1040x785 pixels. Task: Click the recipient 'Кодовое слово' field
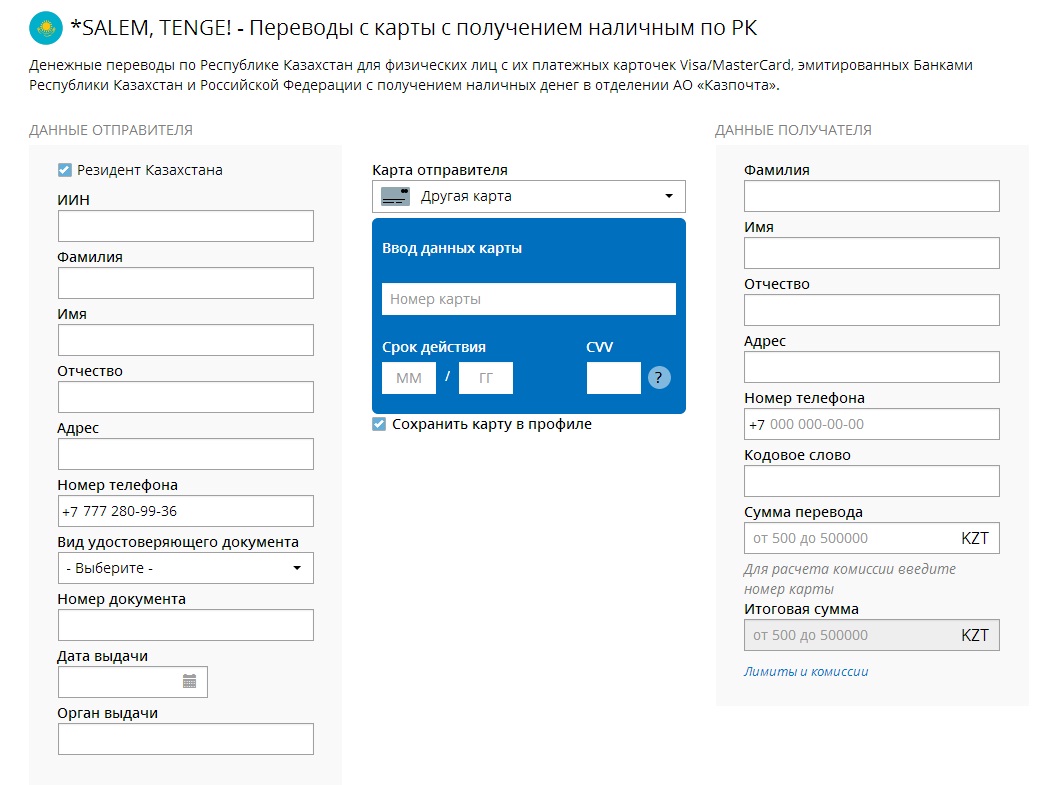pyautogui.click(x=871, y=482)
